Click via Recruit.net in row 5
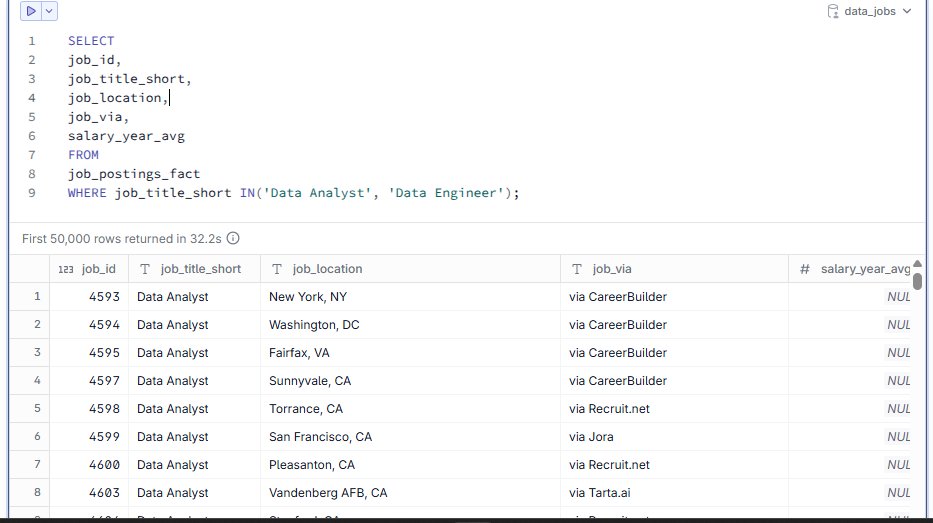 (675, 409)
